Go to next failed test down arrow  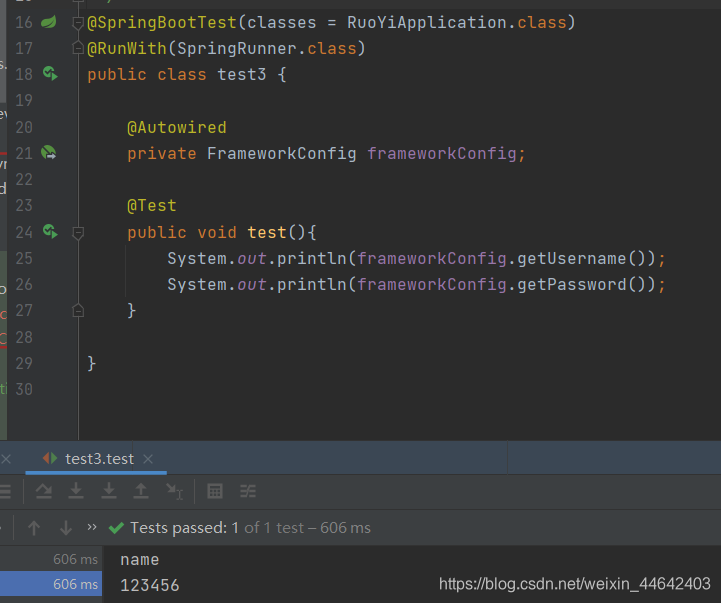66,528
